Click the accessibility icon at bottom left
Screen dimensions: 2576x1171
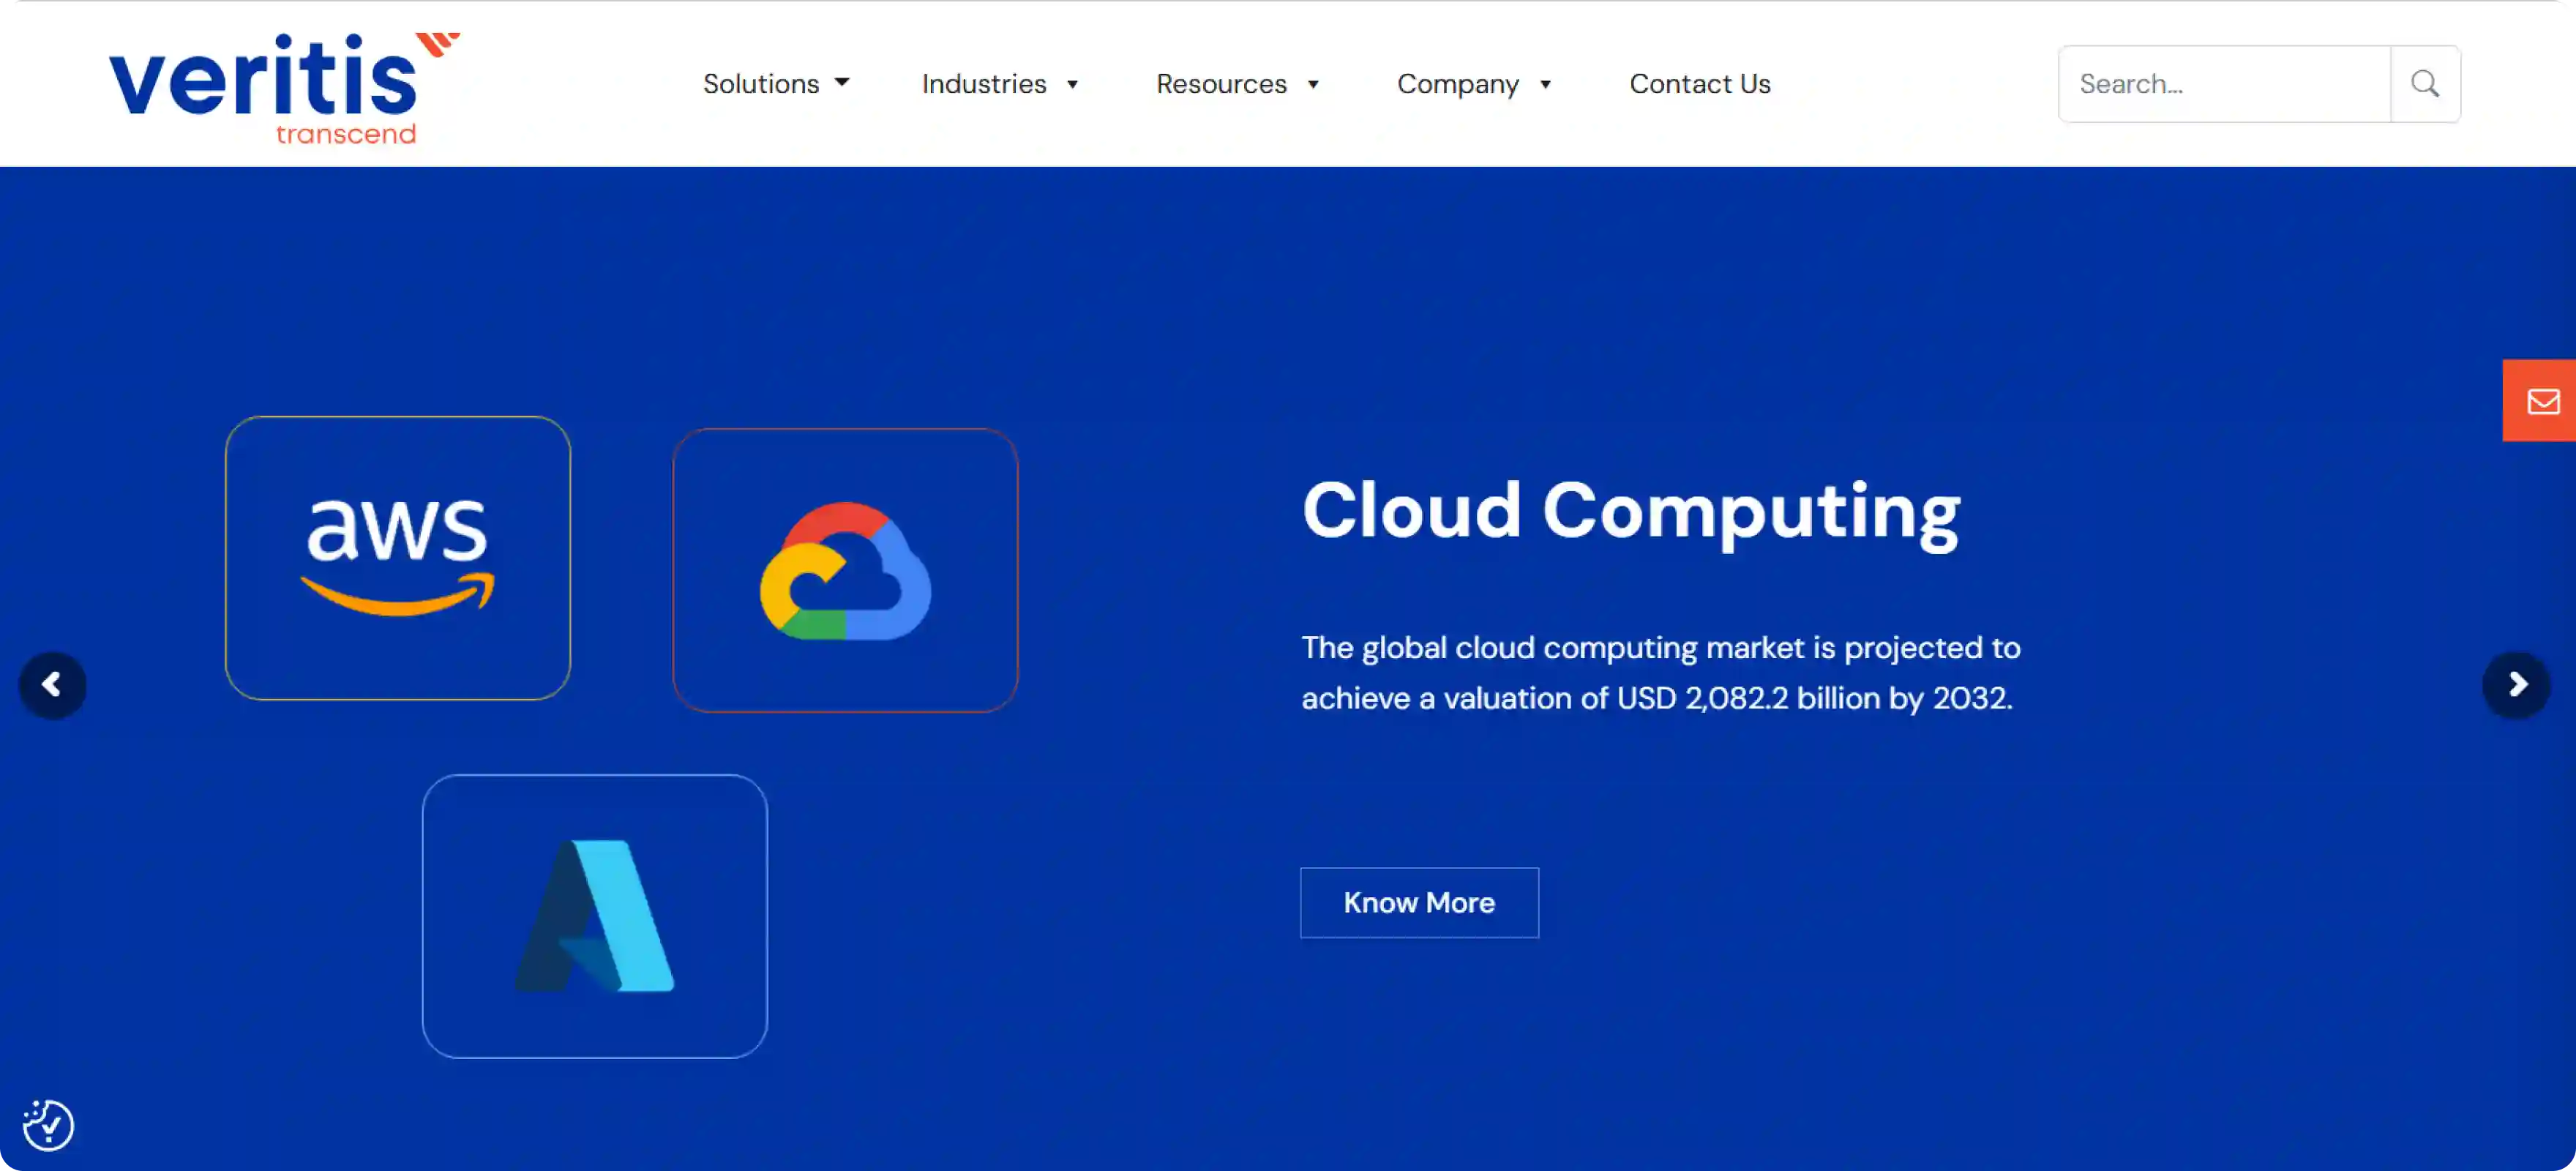pos(48,1125)
